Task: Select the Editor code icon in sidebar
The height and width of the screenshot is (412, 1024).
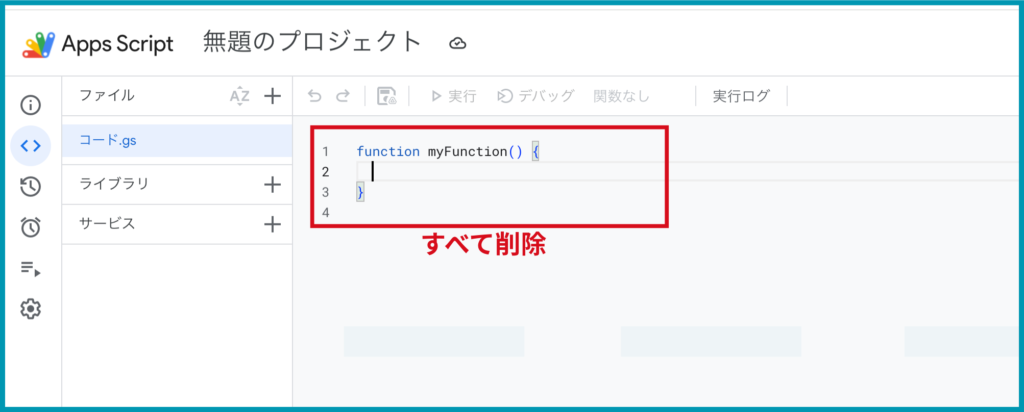Action: 31,146
